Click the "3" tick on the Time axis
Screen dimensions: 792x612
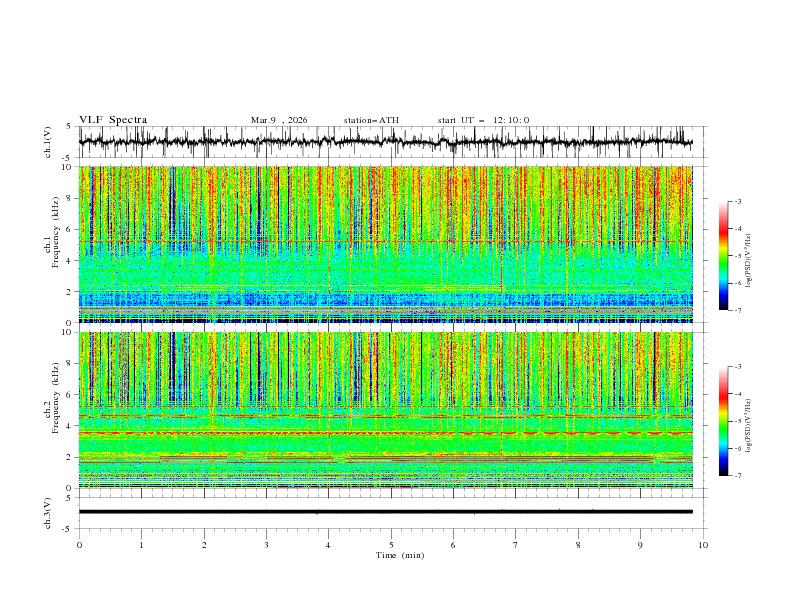(266, 545)
